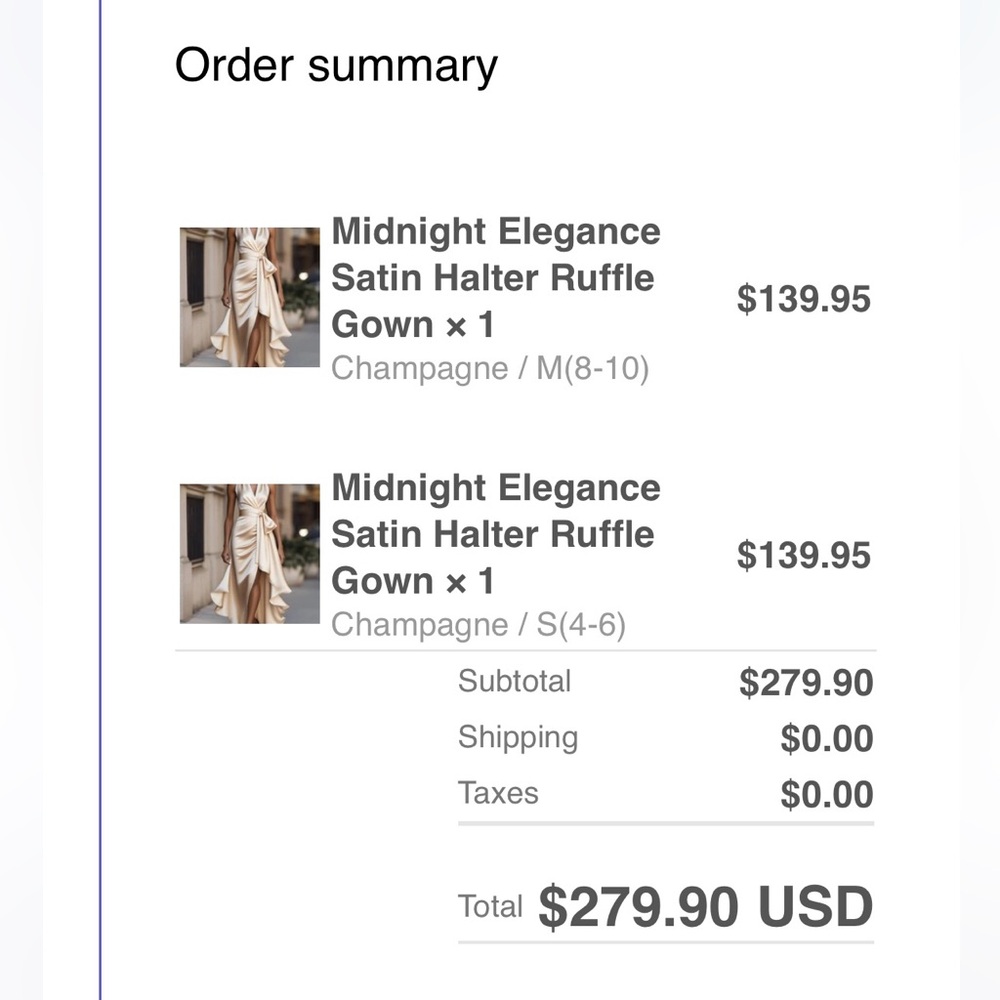The image size is (1000, 1000).
Task: Click the Order summary heading
Action: (x=336, y=66)
